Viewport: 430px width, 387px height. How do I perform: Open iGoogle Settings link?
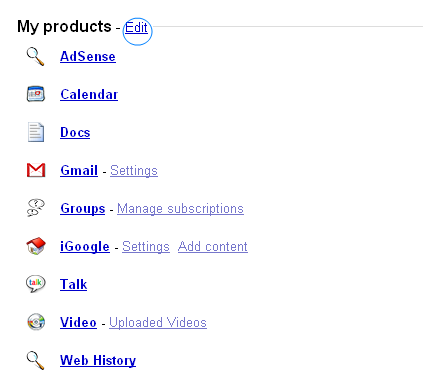tap(146, 246)
